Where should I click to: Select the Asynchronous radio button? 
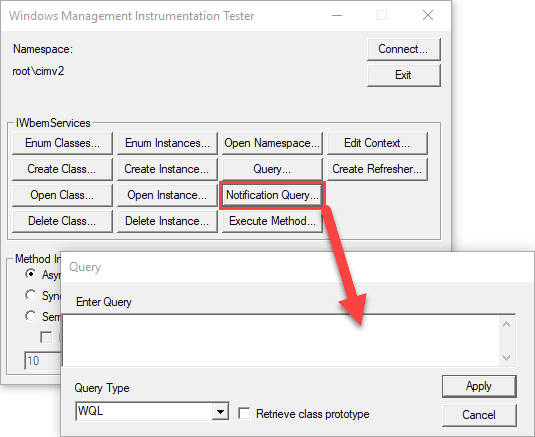tap(31, 274)
